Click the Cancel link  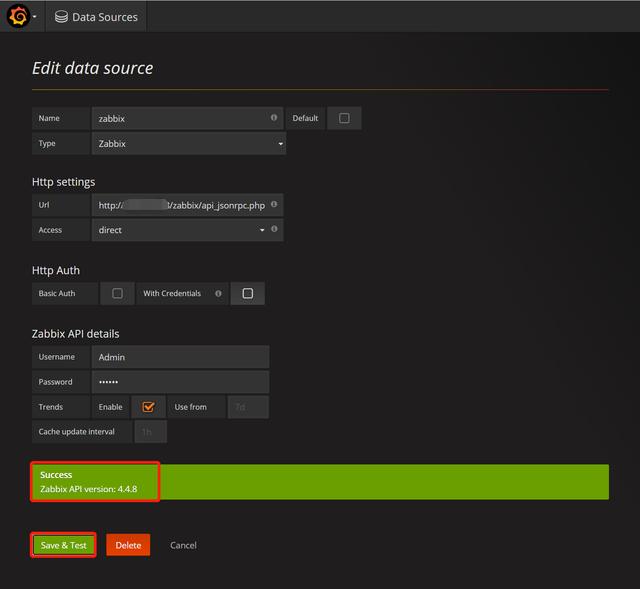click(183, 545)
